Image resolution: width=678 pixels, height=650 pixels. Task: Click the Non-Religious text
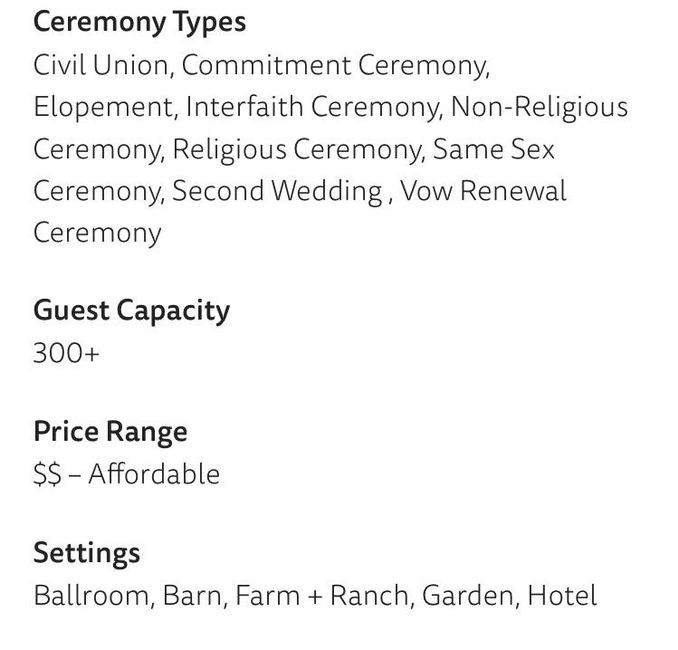[x=539, y=107]
